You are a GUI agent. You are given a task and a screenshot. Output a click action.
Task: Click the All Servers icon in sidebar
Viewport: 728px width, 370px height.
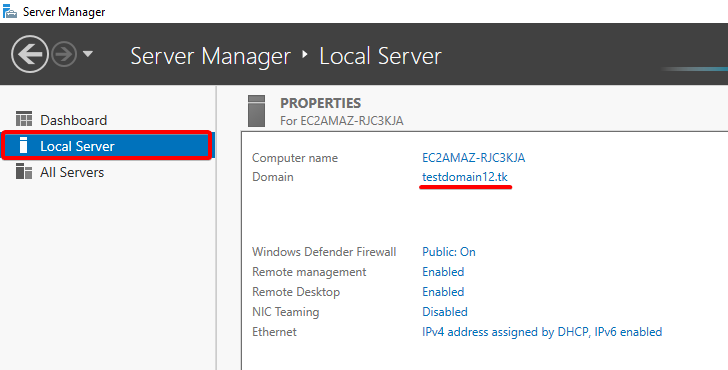[24, 171]
